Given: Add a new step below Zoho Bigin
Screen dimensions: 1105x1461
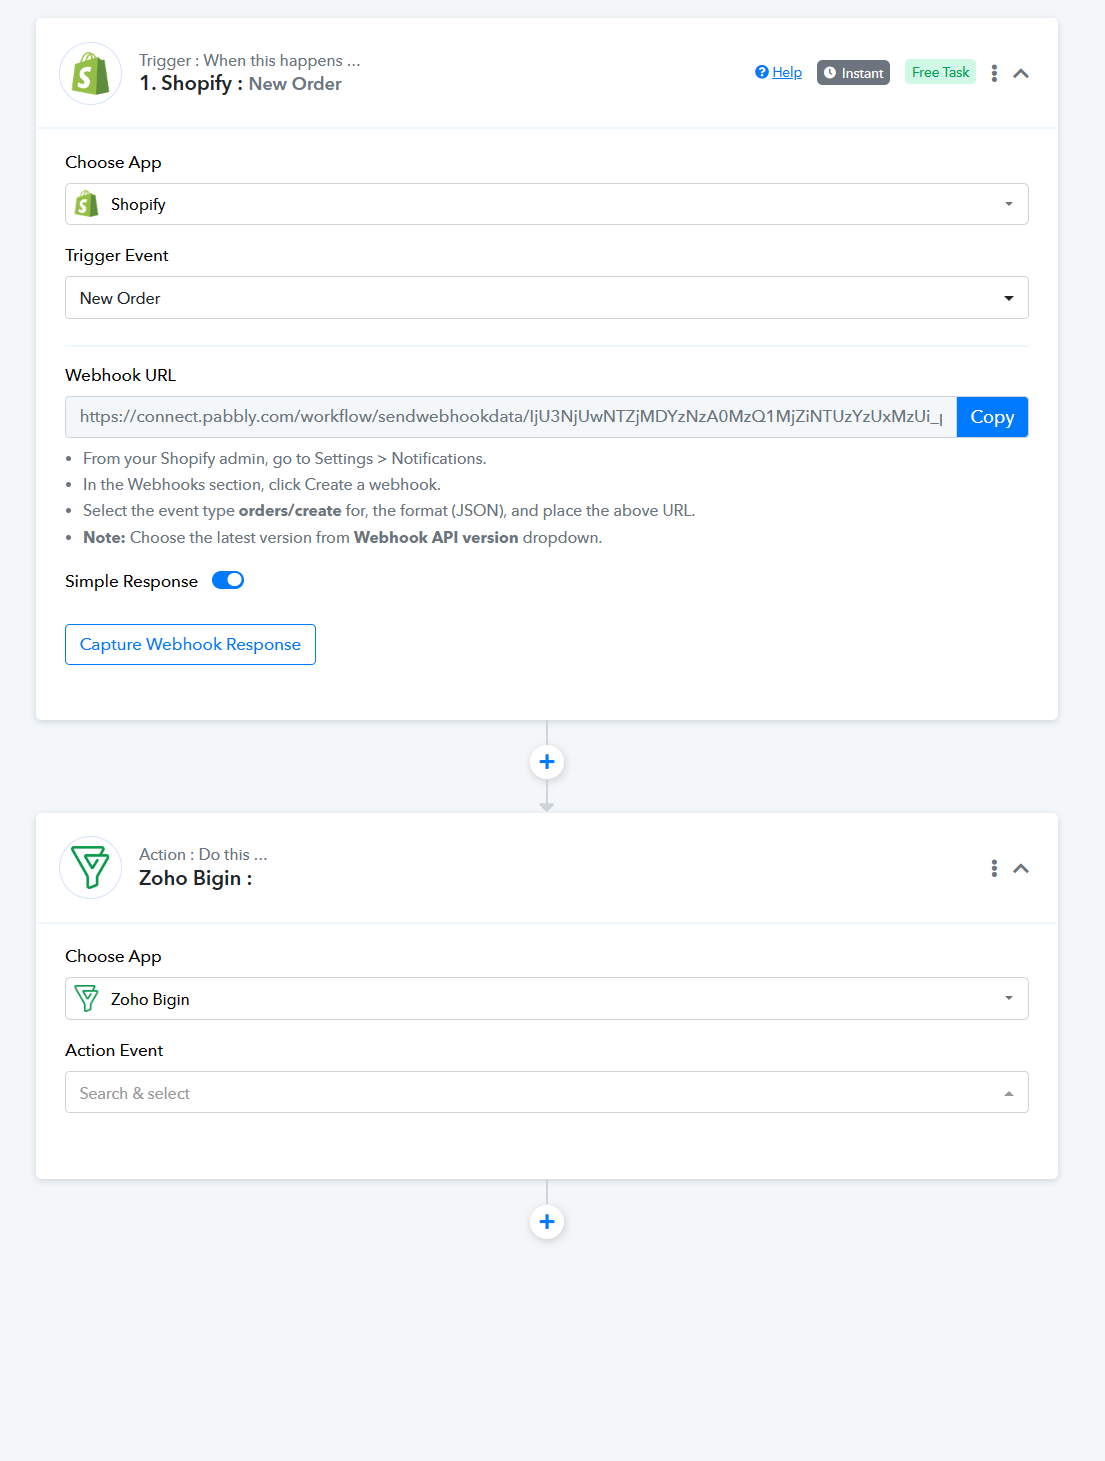Looking at the screenshot, I should coord(547,1221).
